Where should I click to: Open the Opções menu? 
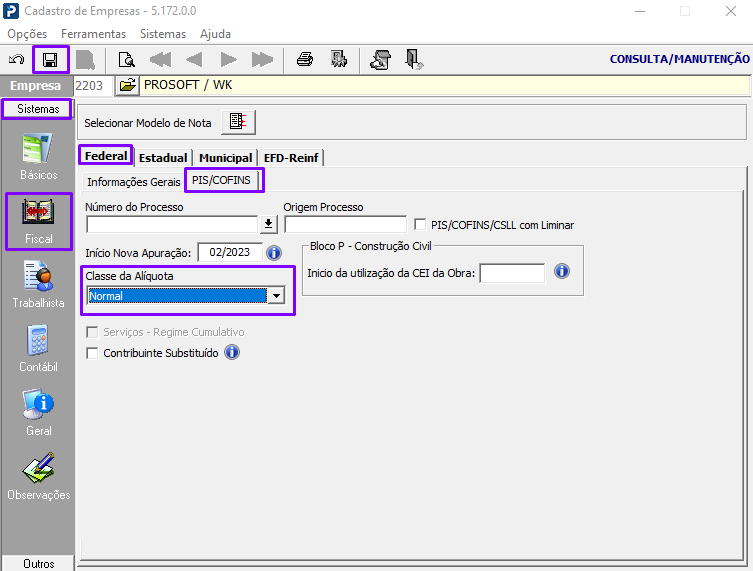click(x=27, y=34)
